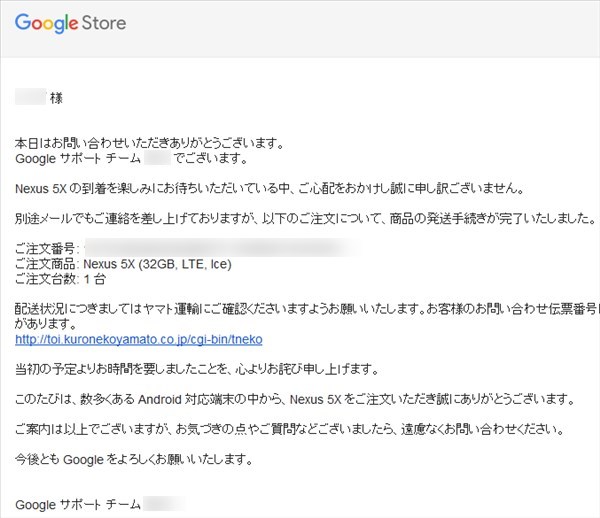Open the kuronekoyamato tracking link
Image resolution: width=600 pixels, height=518 pixels.
[x=139, y=339]
